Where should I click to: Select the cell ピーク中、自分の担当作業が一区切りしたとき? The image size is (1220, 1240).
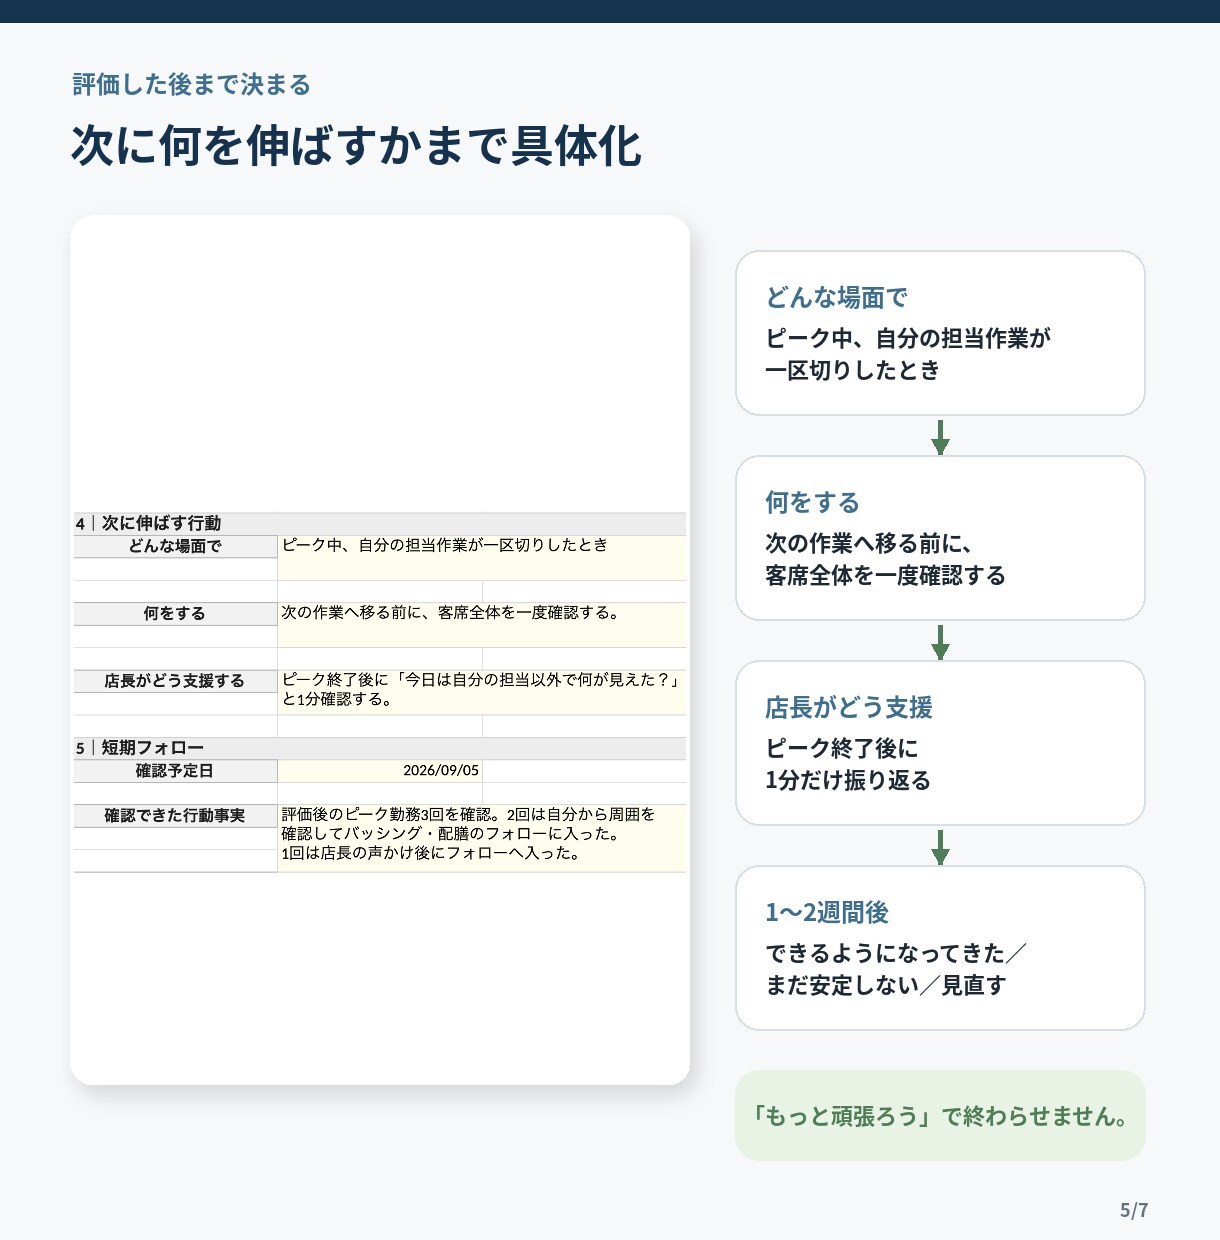tap(482, 557)
